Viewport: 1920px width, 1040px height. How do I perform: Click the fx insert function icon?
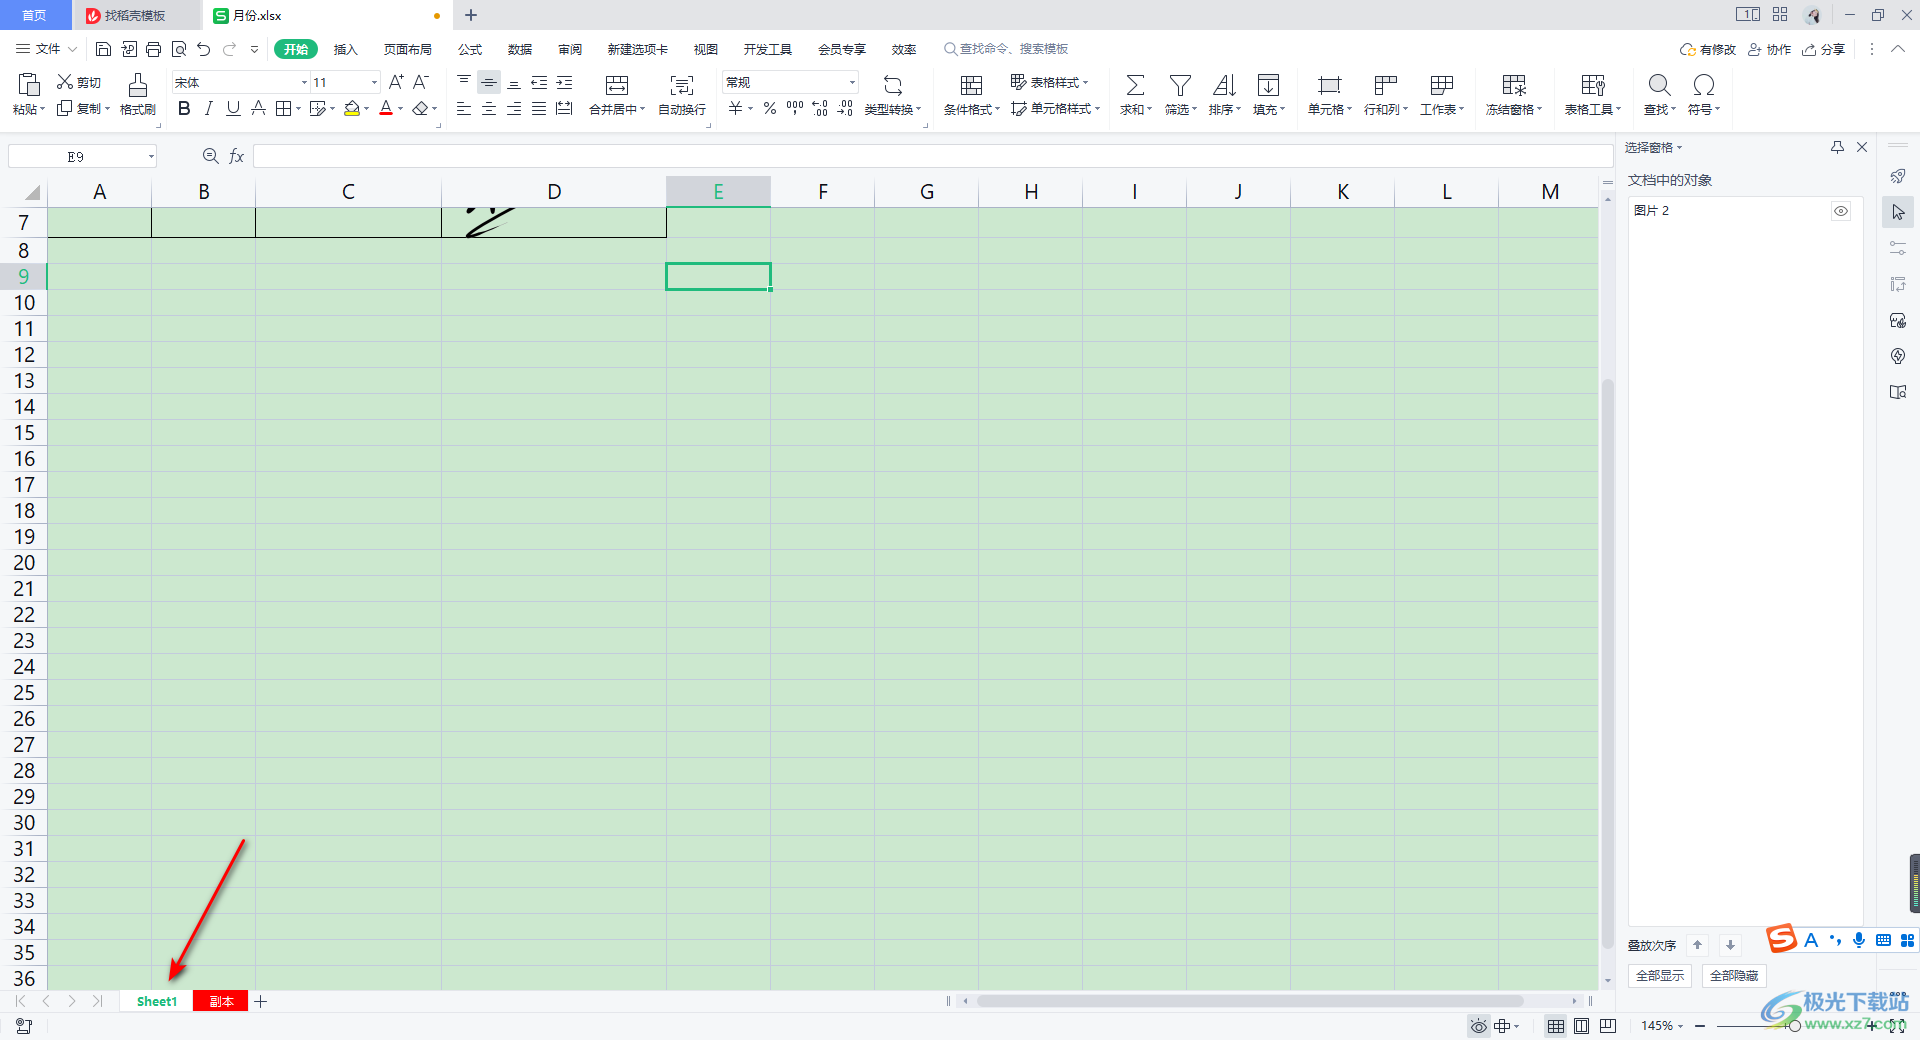pos(237,156)
